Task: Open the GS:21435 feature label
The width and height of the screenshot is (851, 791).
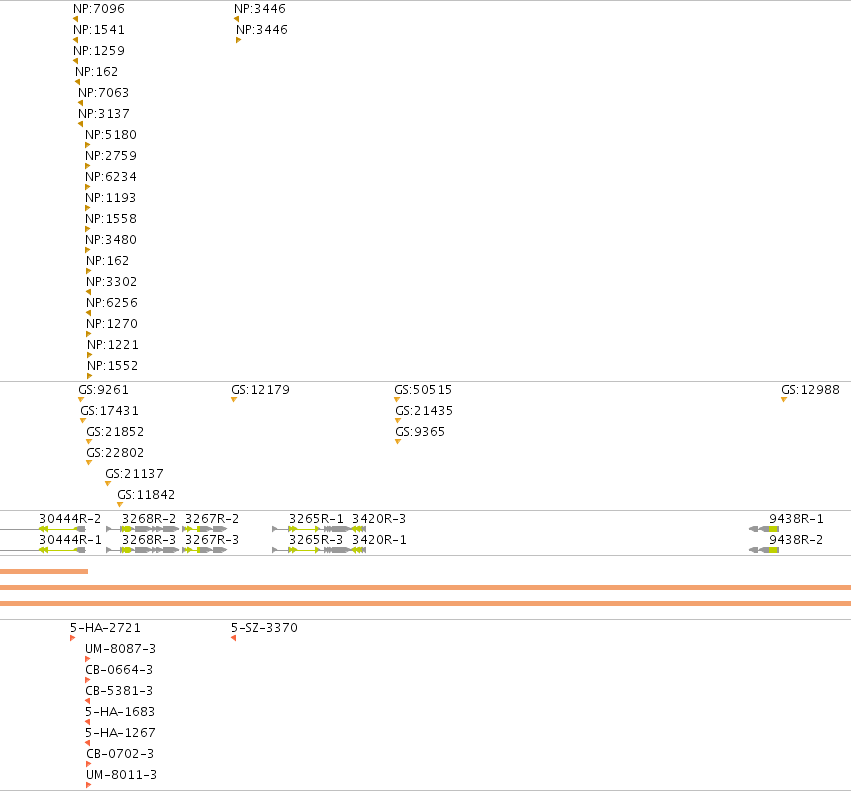Action: click(424, 411)
